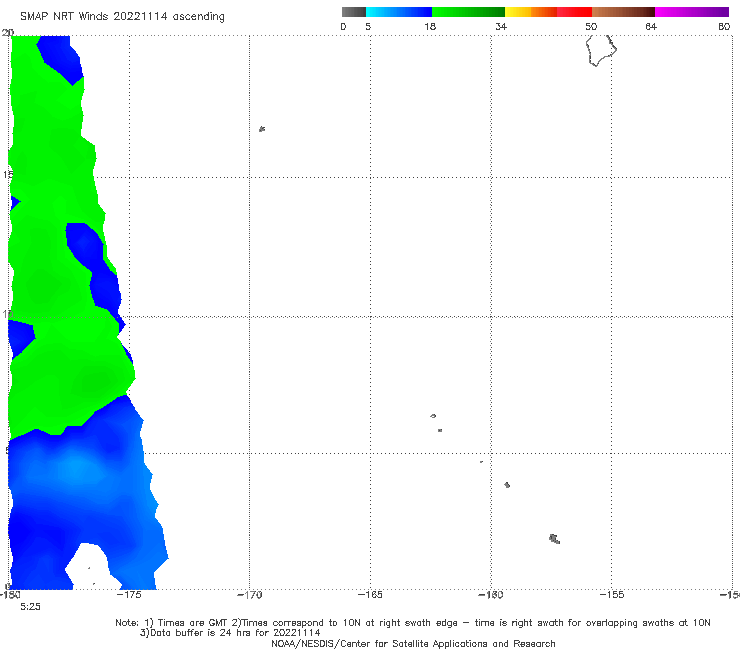Image resolution: width=740 pixels, height=650 pixels.
Task: Click the longitude label '-170'
Action: [249, 595]
